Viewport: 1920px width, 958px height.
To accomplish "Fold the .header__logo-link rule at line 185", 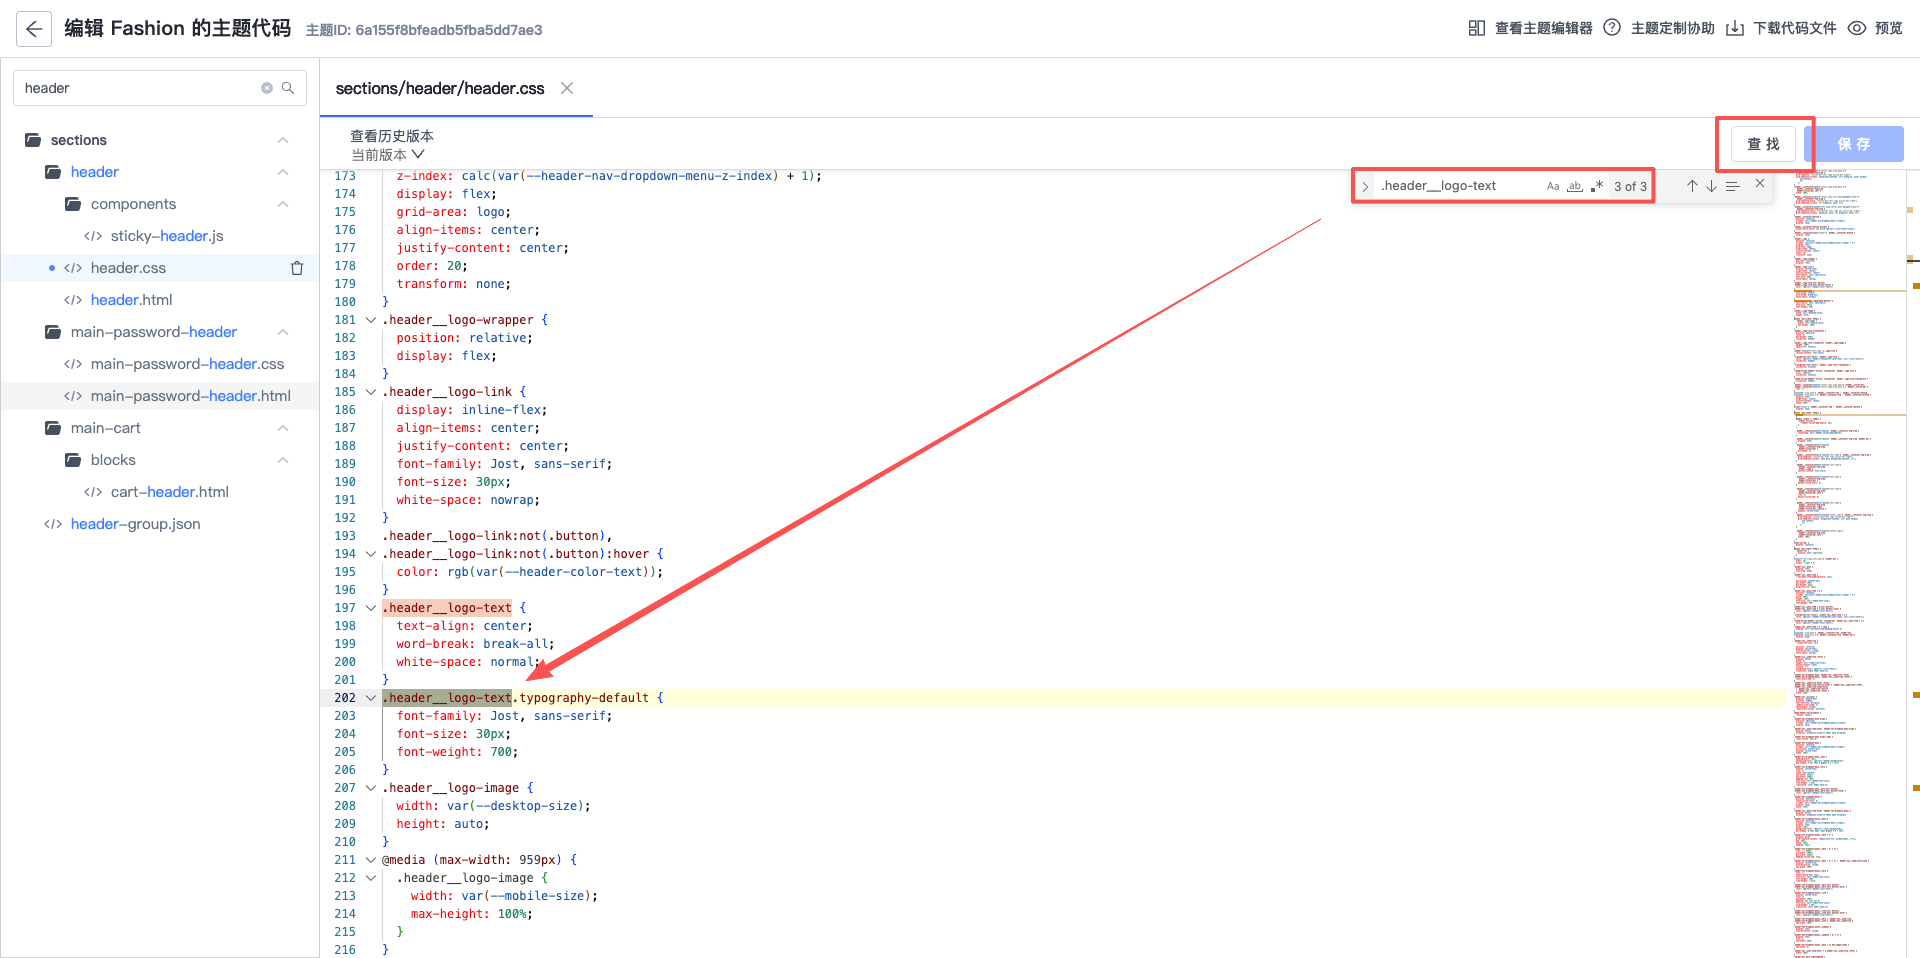I will (371, 392).
